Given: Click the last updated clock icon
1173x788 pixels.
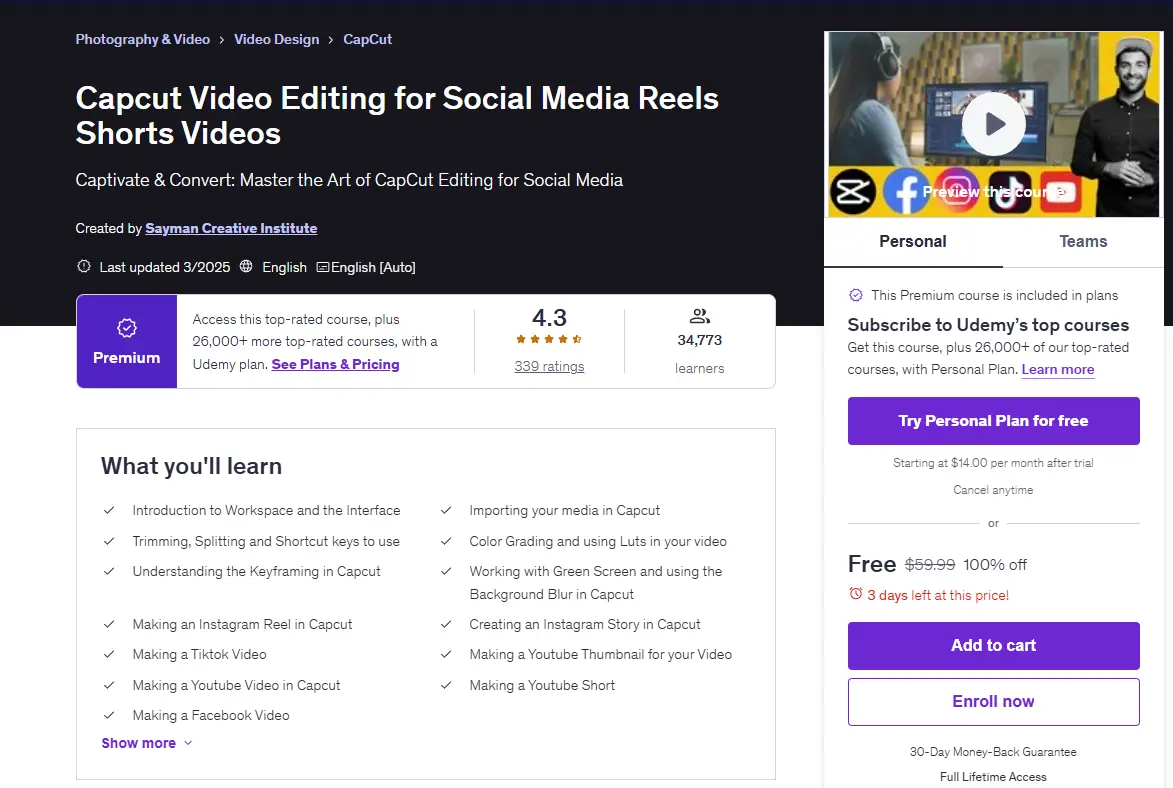Looking at the screenshot, I should click(x=84, y=266).
